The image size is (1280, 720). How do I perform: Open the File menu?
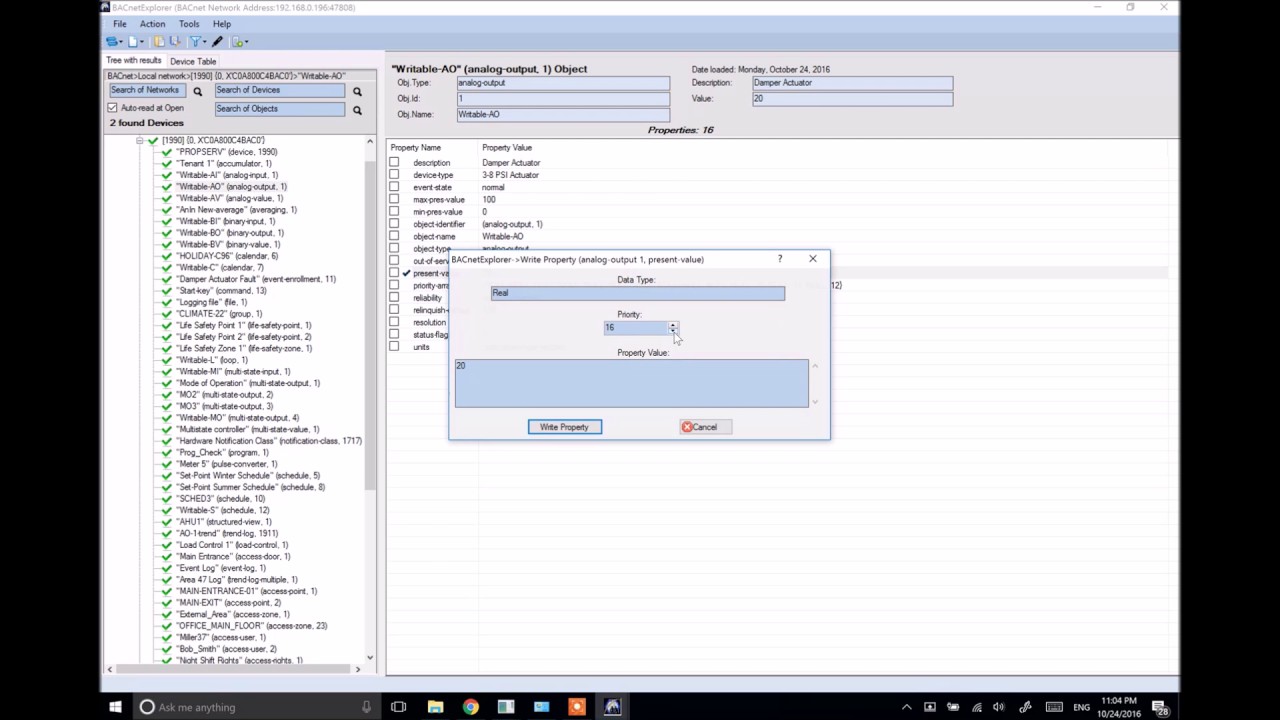[x=119, y=24]
